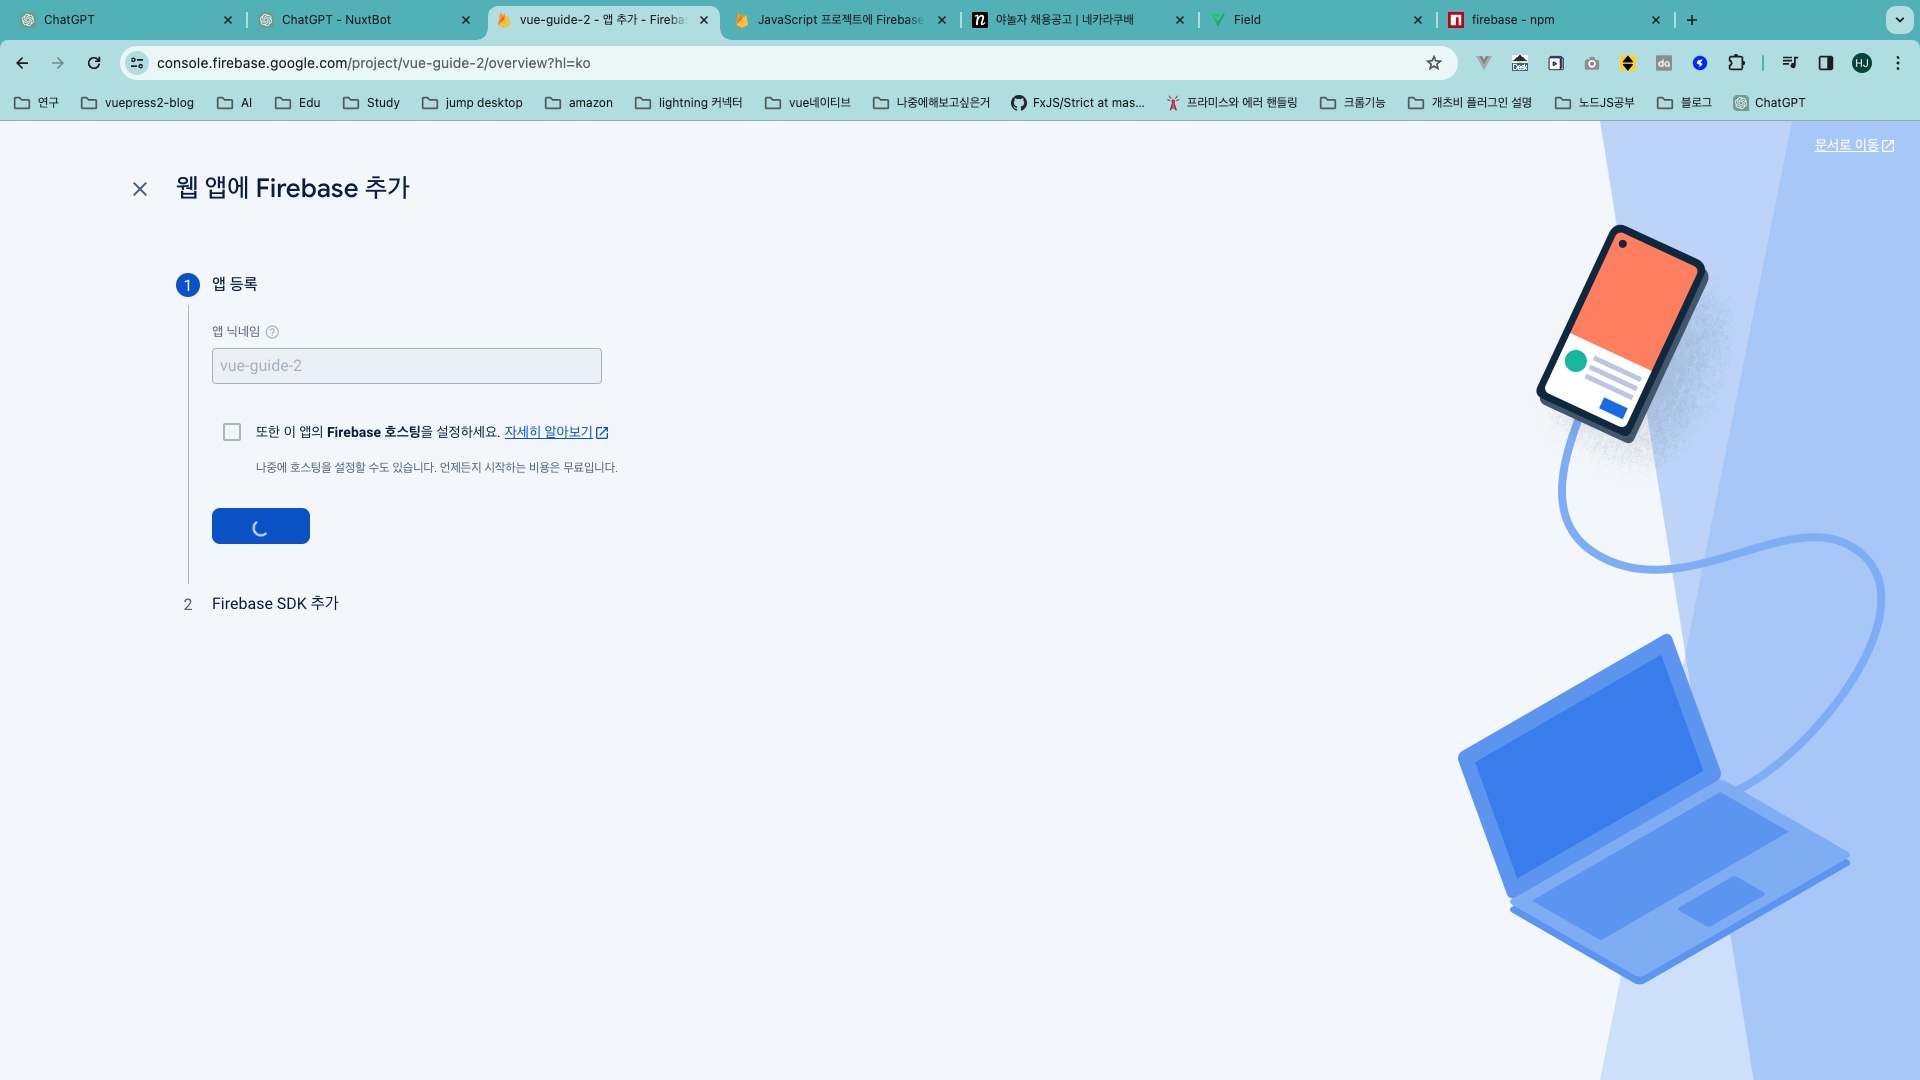Open the jump desktop bookmark folder
This screenshot has width=1920, height=1080.
[472, 103]
